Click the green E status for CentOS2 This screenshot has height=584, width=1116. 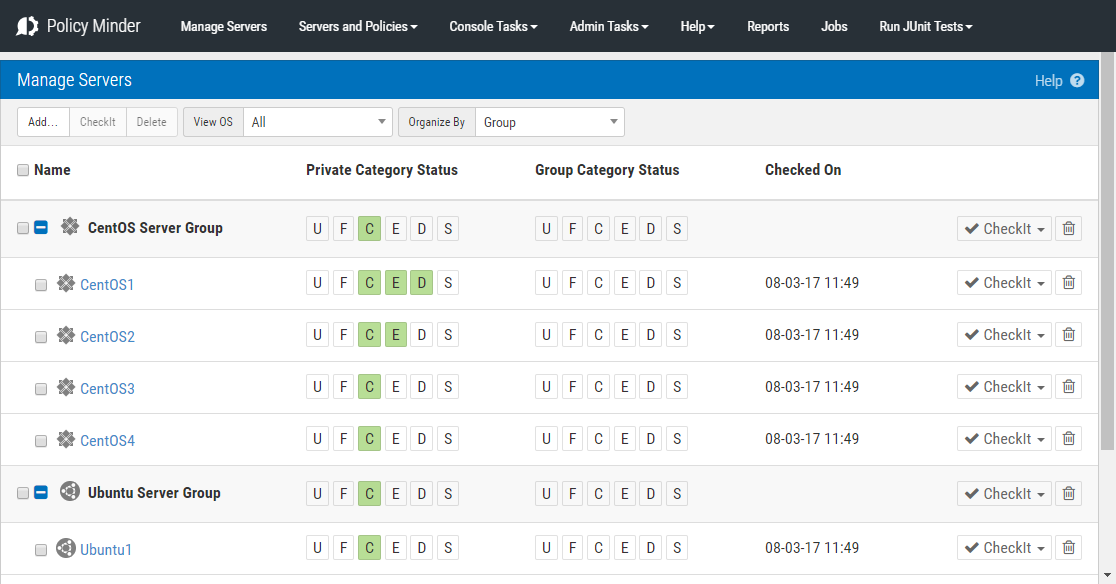tap(396, 335)
